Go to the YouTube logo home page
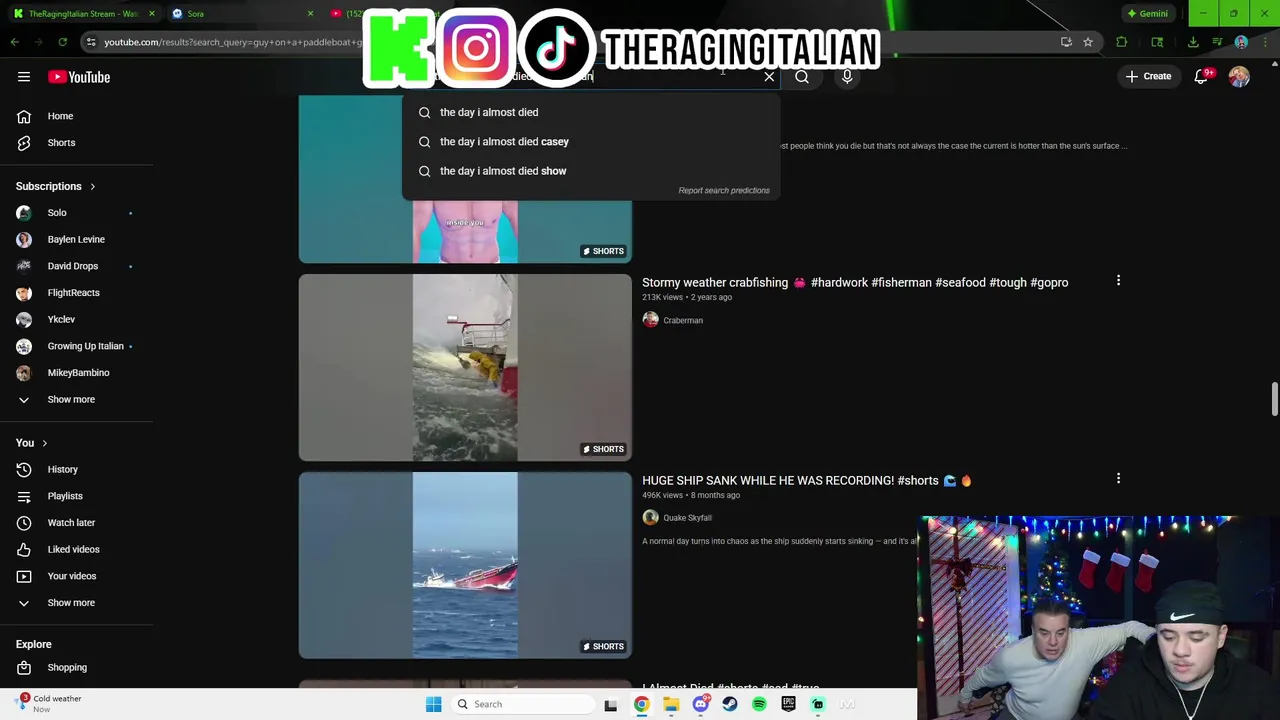 (78, 77)
